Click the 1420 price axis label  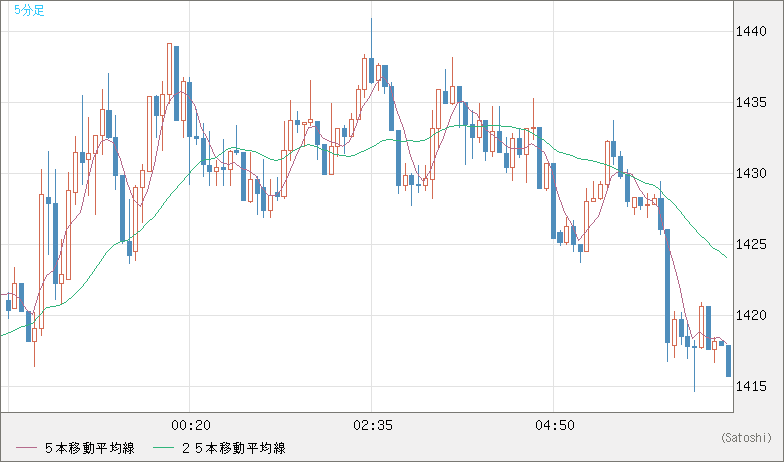click(750, 315)
